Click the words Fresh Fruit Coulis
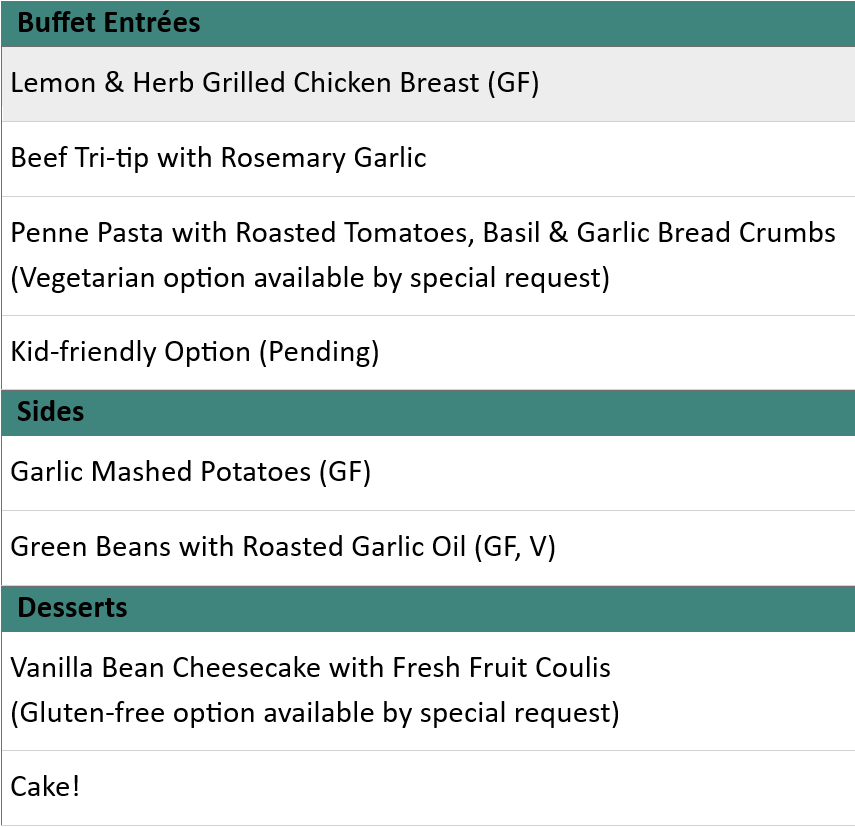 [501, 668]
